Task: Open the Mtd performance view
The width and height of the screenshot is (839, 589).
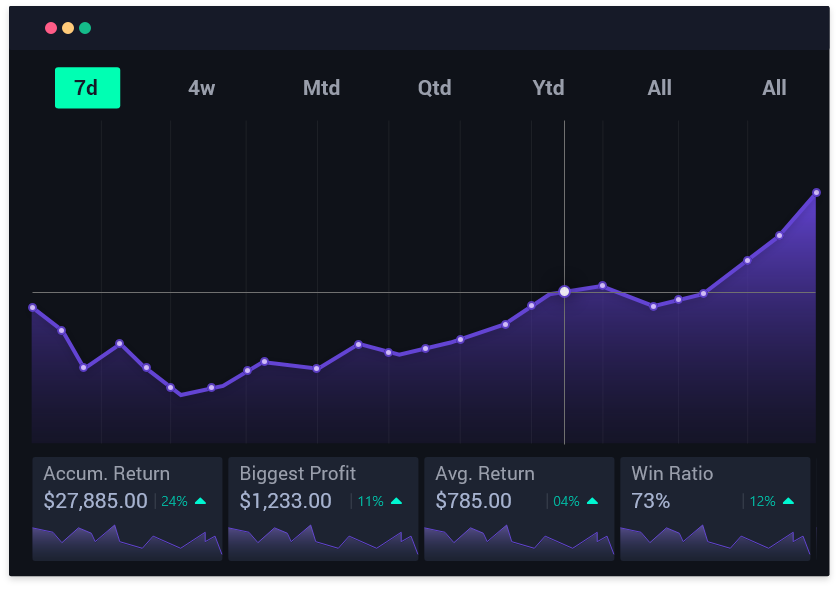Action: tap(321, 88)
